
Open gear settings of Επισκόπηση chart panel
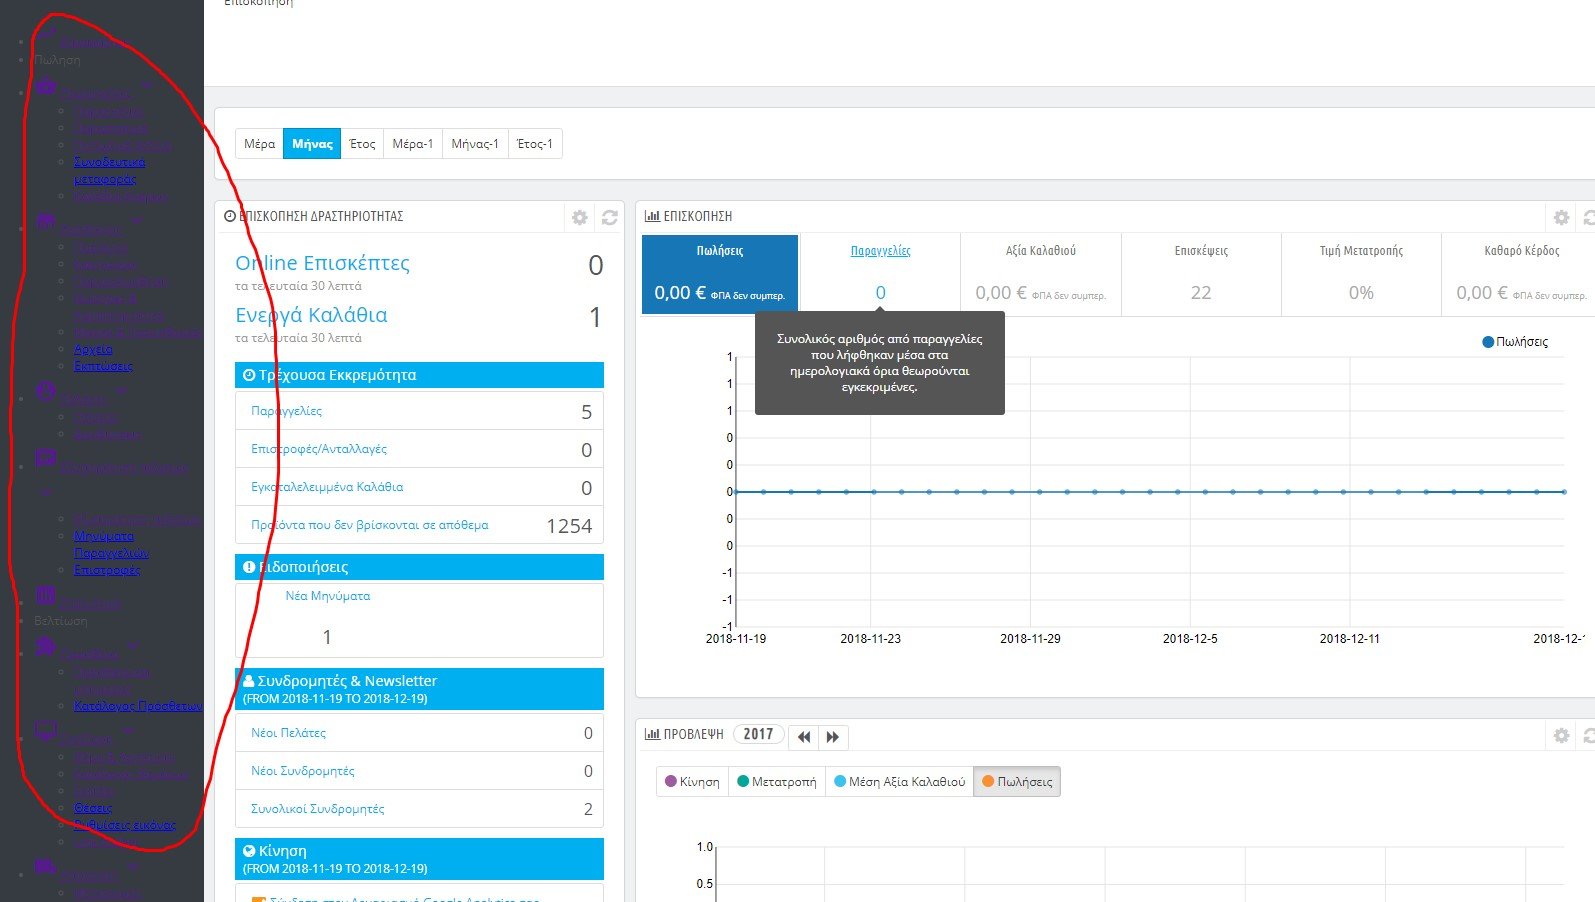(1561, 217)
